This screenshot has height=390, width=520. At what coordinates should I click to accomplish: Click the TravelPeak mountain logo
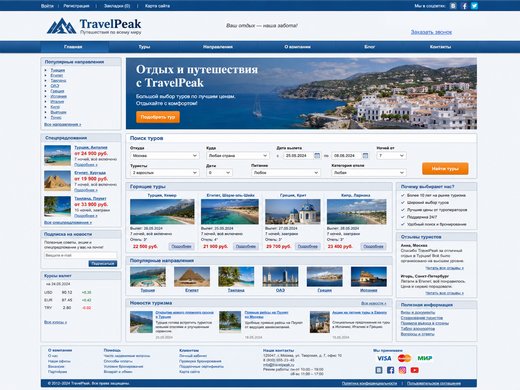pos(62,26)
